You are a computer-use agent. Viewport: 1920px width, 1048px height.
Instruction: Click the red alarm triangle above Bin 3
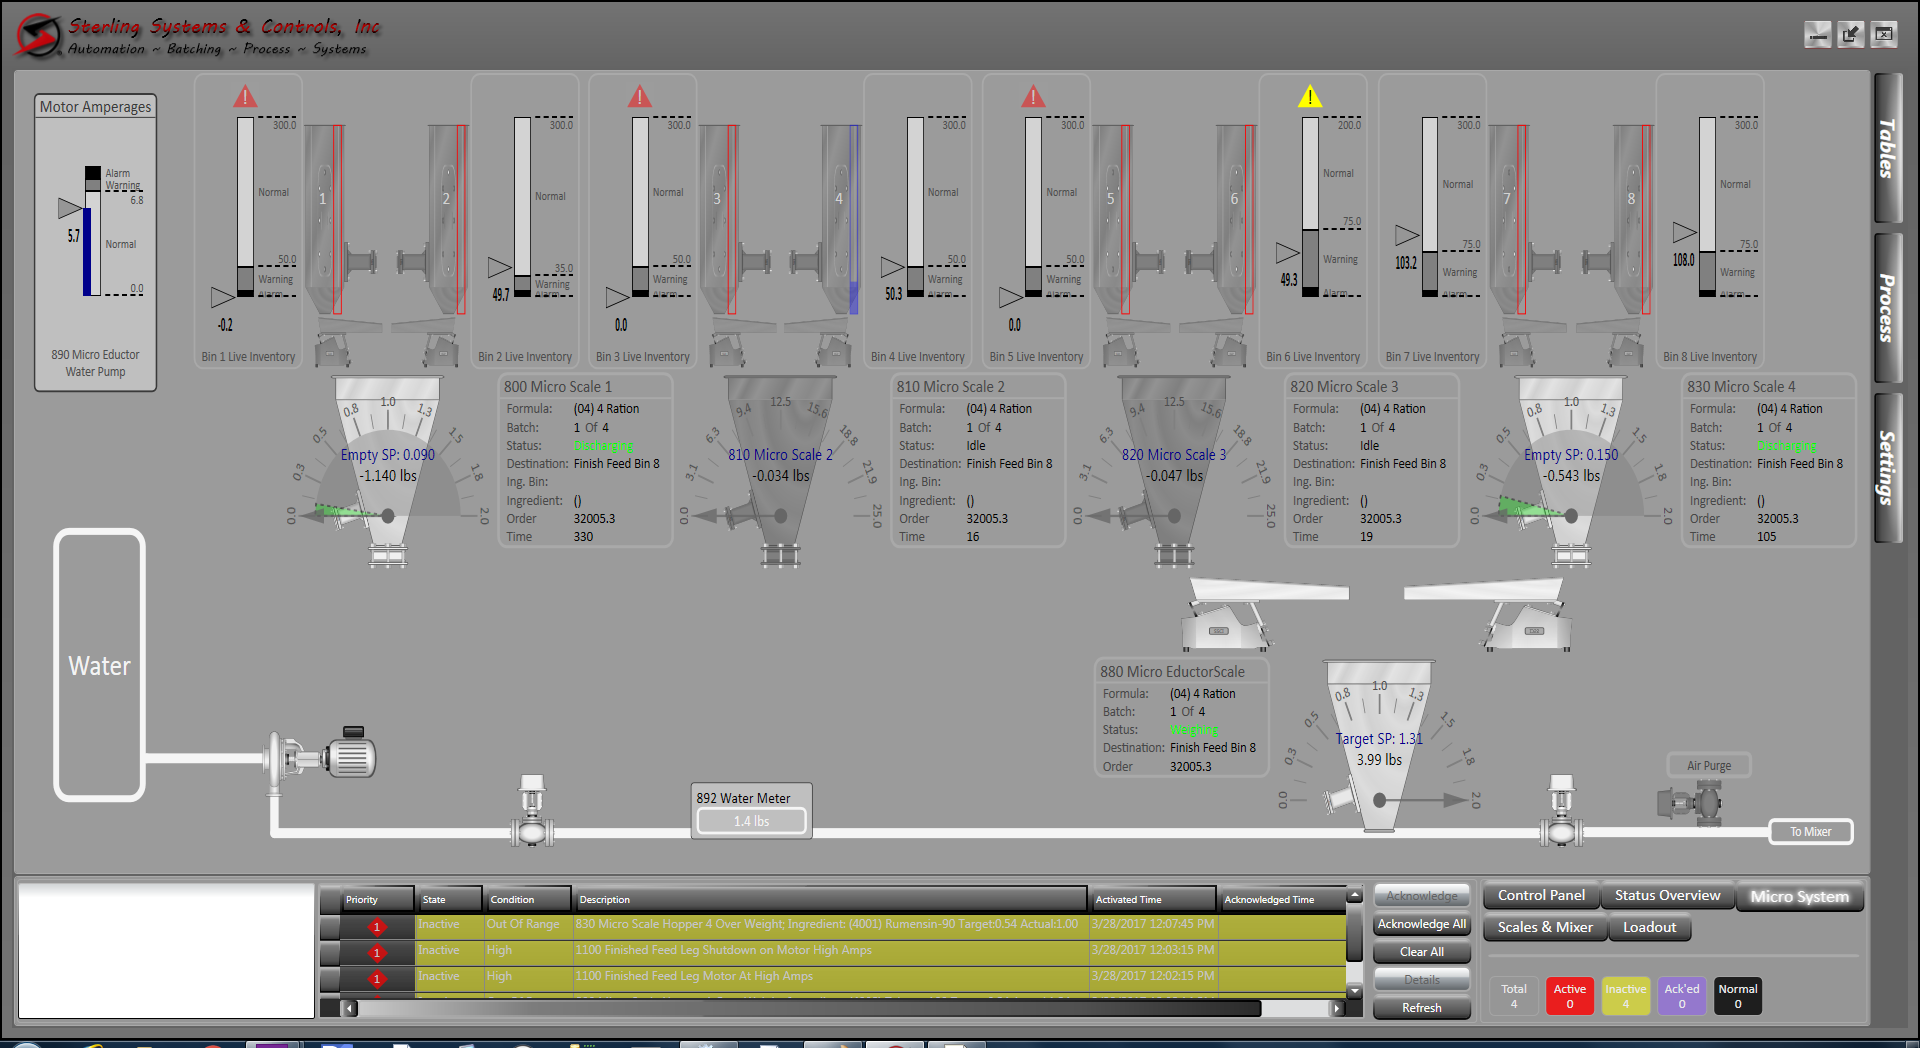point(641,96)
